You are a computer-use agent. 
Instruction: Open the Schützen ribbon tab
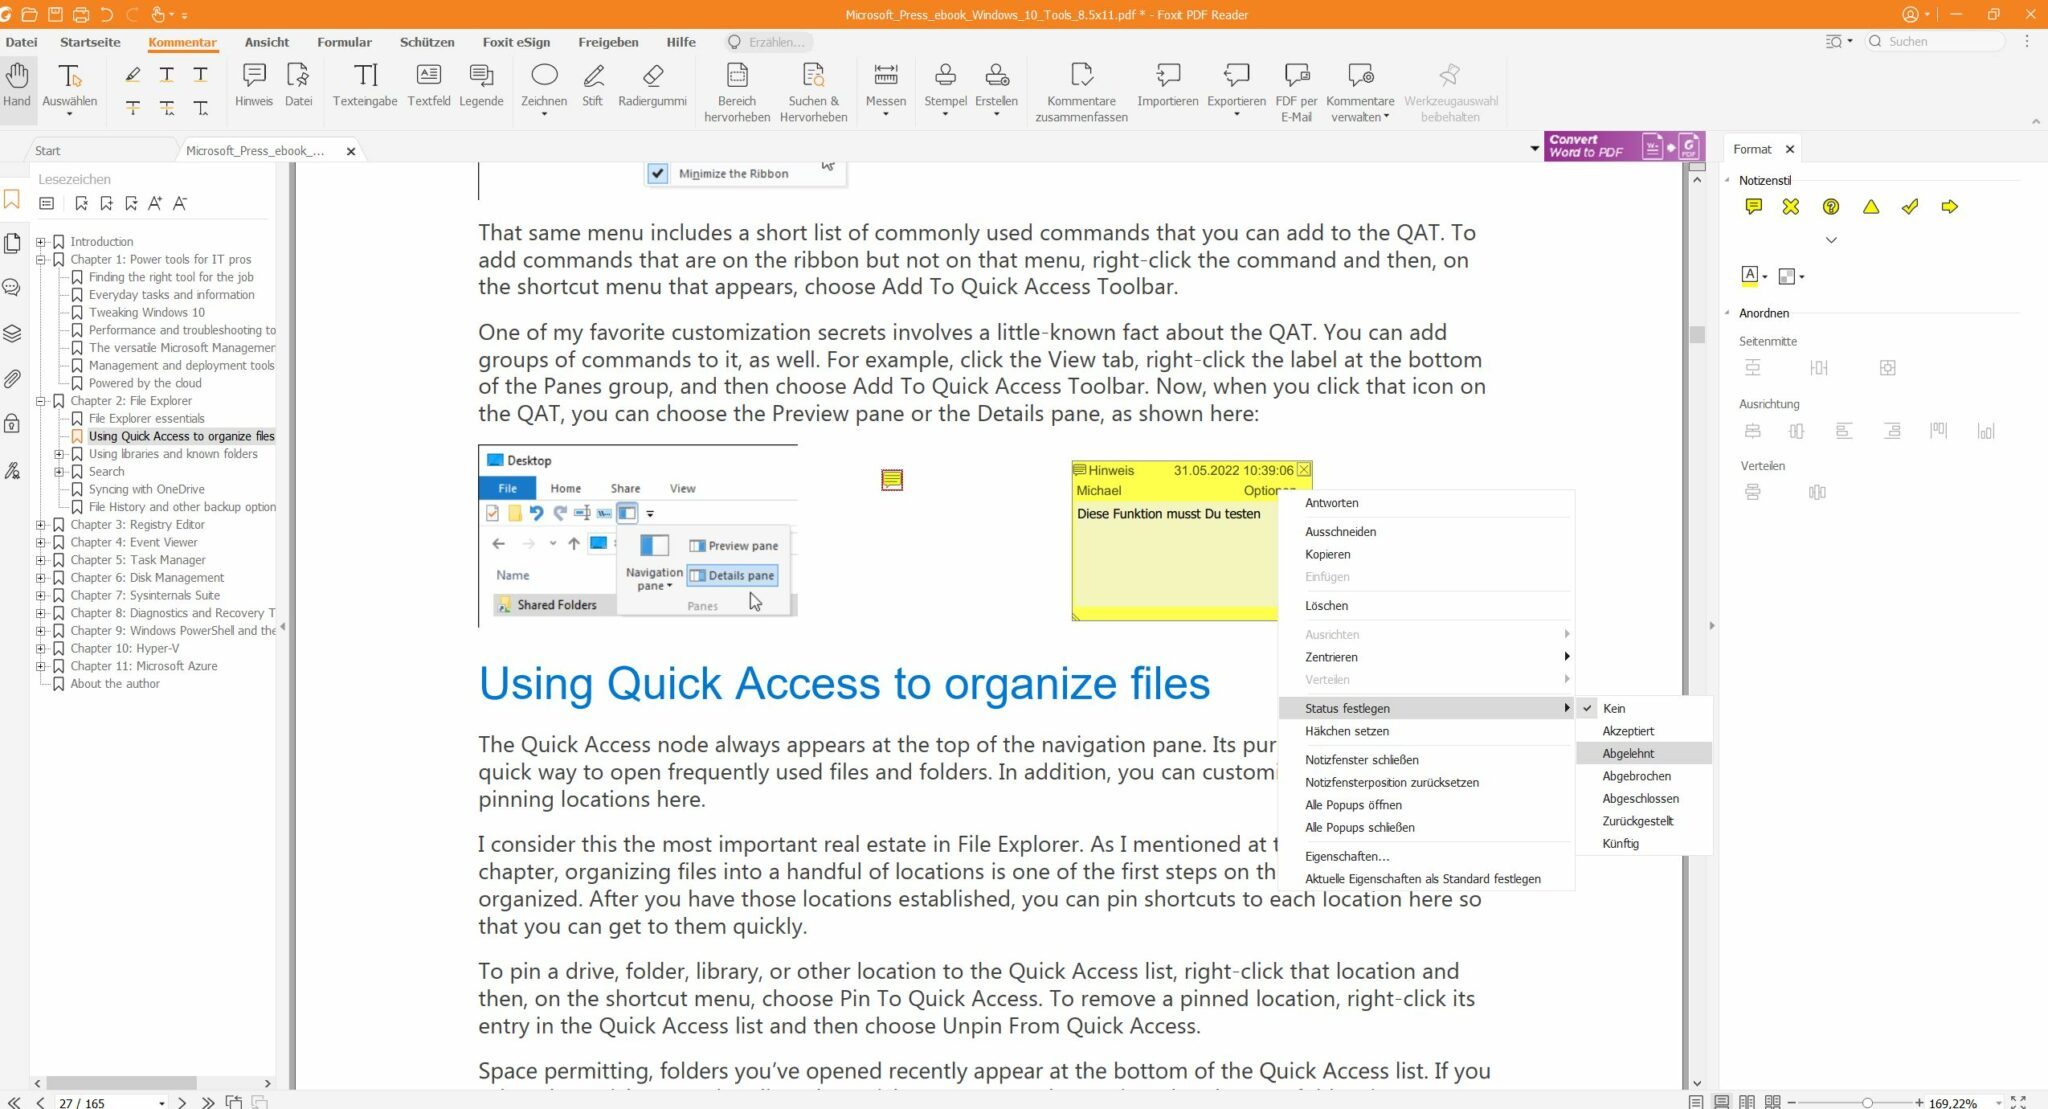pyautogui.click(x=426, y=42)
